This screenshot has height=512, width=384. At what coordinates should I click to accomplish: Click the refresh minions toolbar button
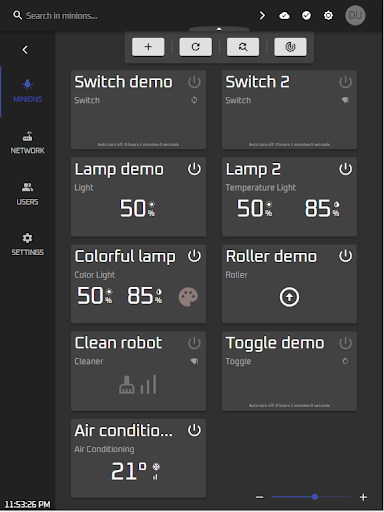click(x=195, y=47)
